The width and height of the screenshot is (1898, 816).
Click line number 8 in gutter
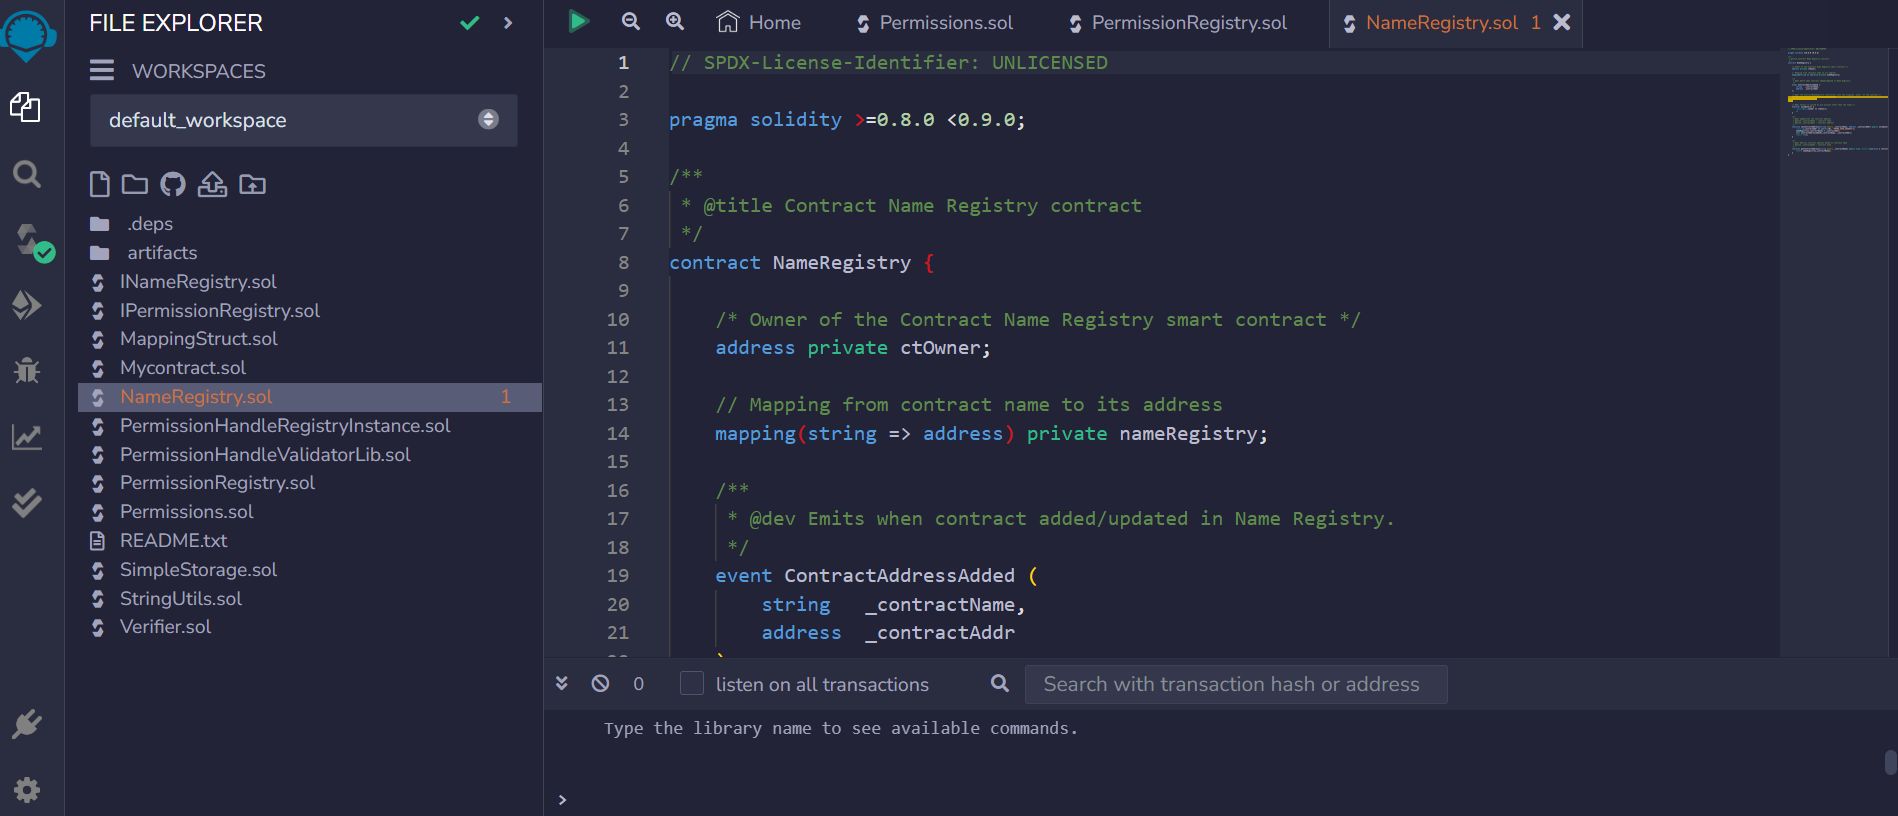[623, 263]
